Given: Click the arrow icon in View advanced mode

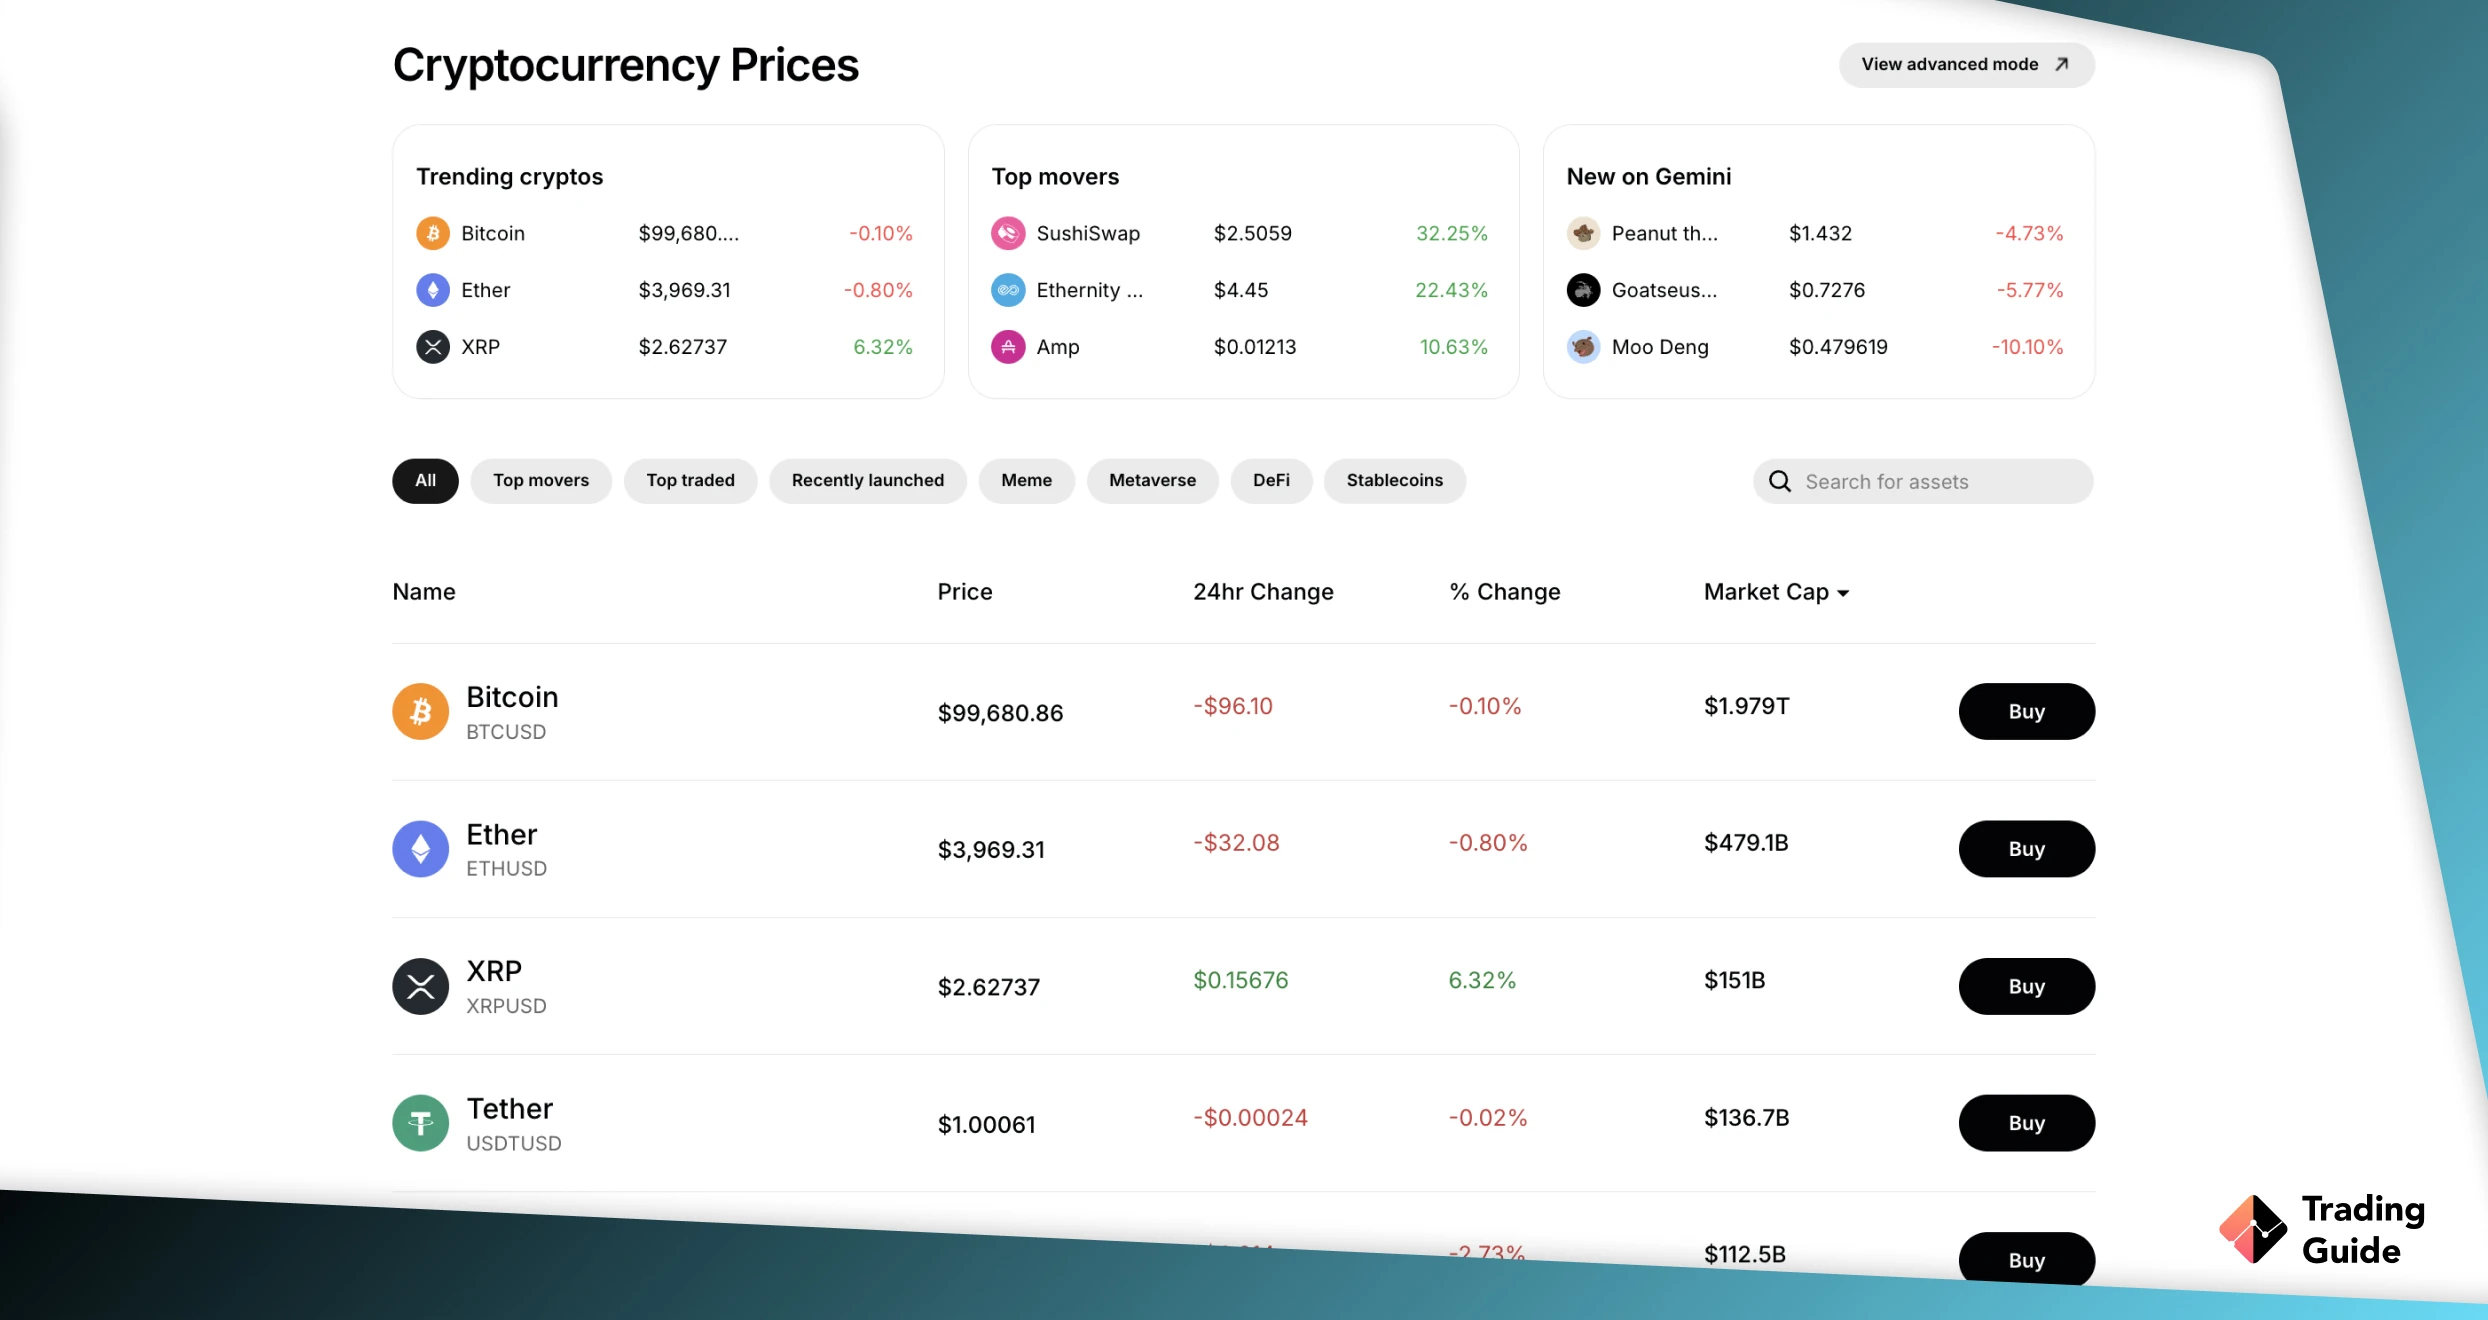Looking at the screenshot, I should click(2062, 64).
